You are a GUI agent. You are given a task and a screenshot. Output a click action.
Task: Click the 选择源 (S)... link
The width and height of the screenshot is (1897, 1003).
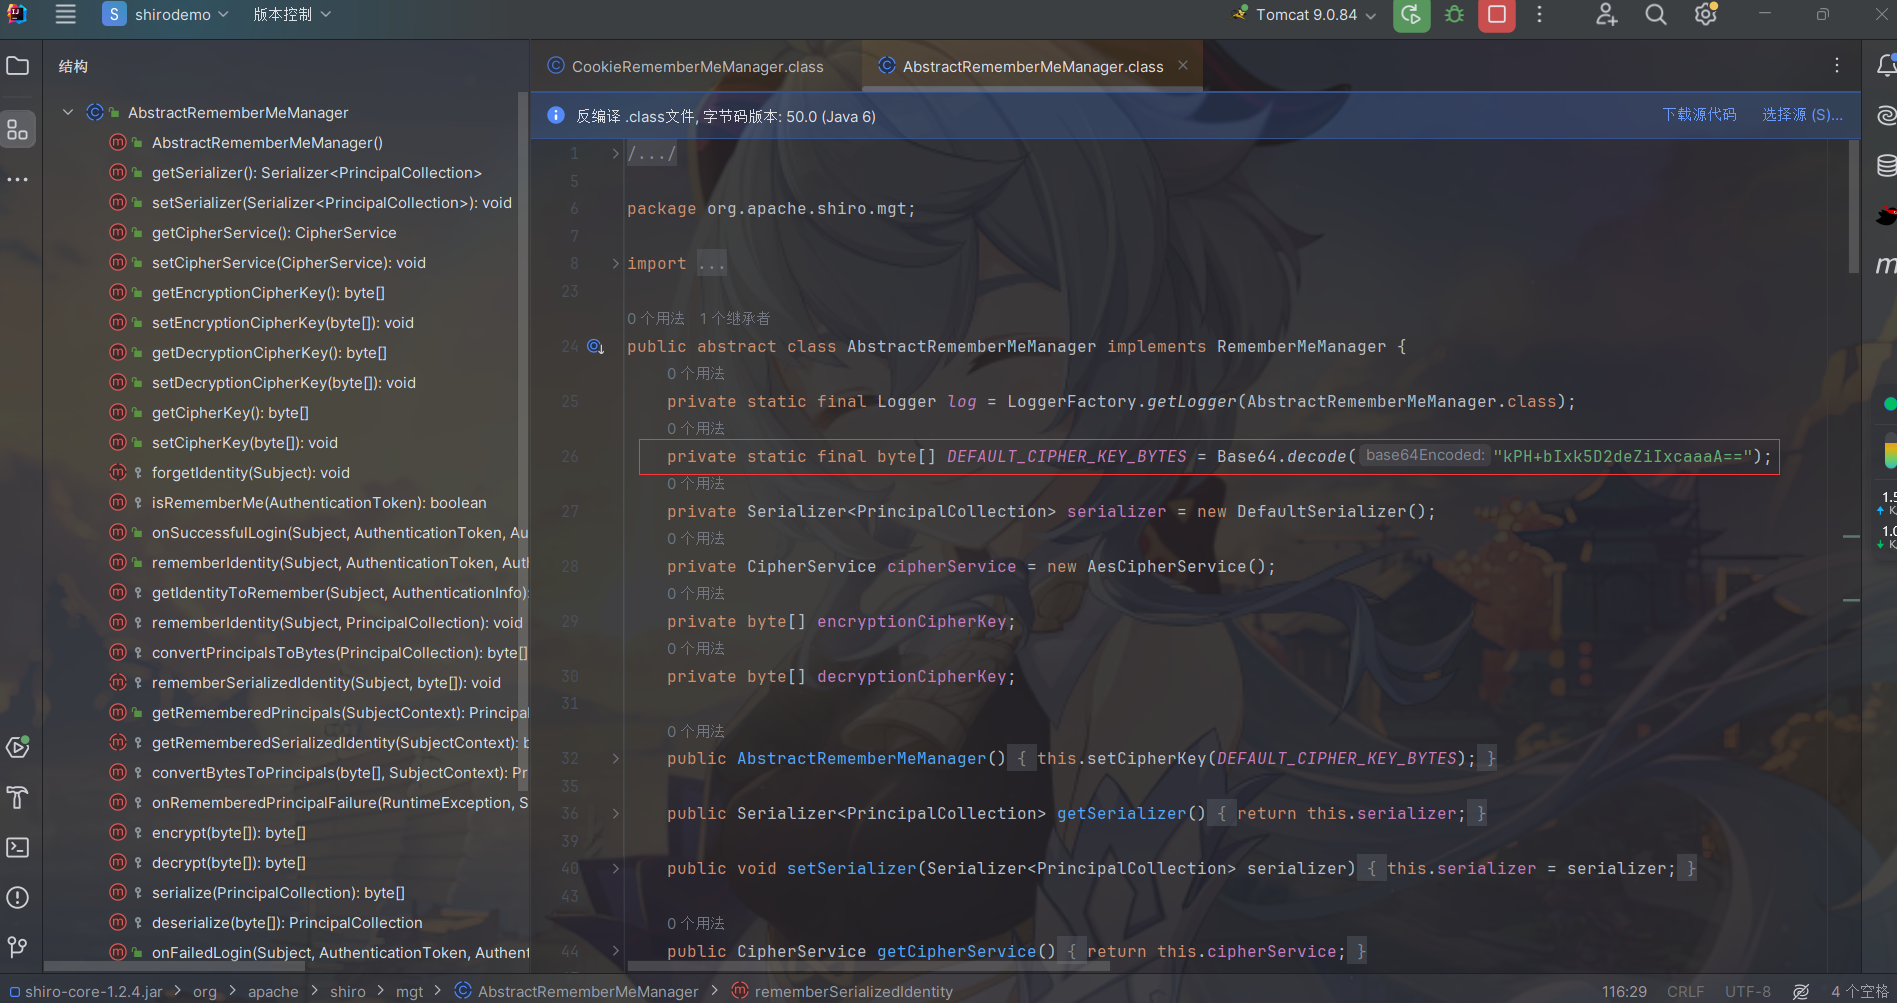click(1802, 116)
